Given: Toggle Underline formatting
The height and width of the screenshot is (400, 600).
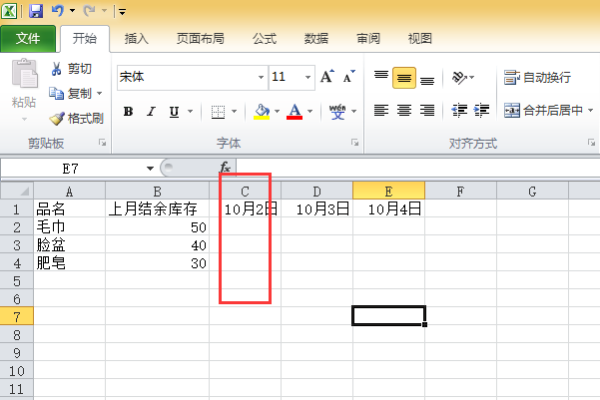Looking at the screenshot, I should [x=174, y=112].
